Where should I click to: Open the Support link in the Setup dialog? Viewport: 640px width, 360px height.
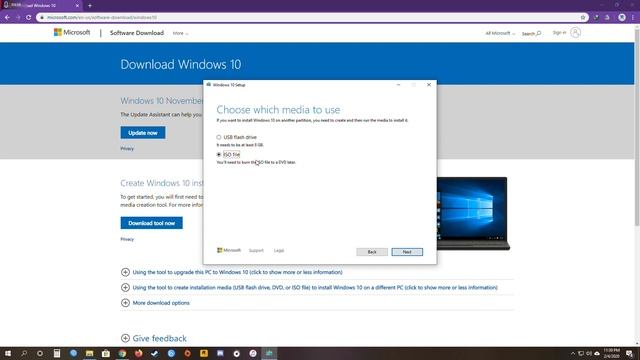(x=256, y=251)
